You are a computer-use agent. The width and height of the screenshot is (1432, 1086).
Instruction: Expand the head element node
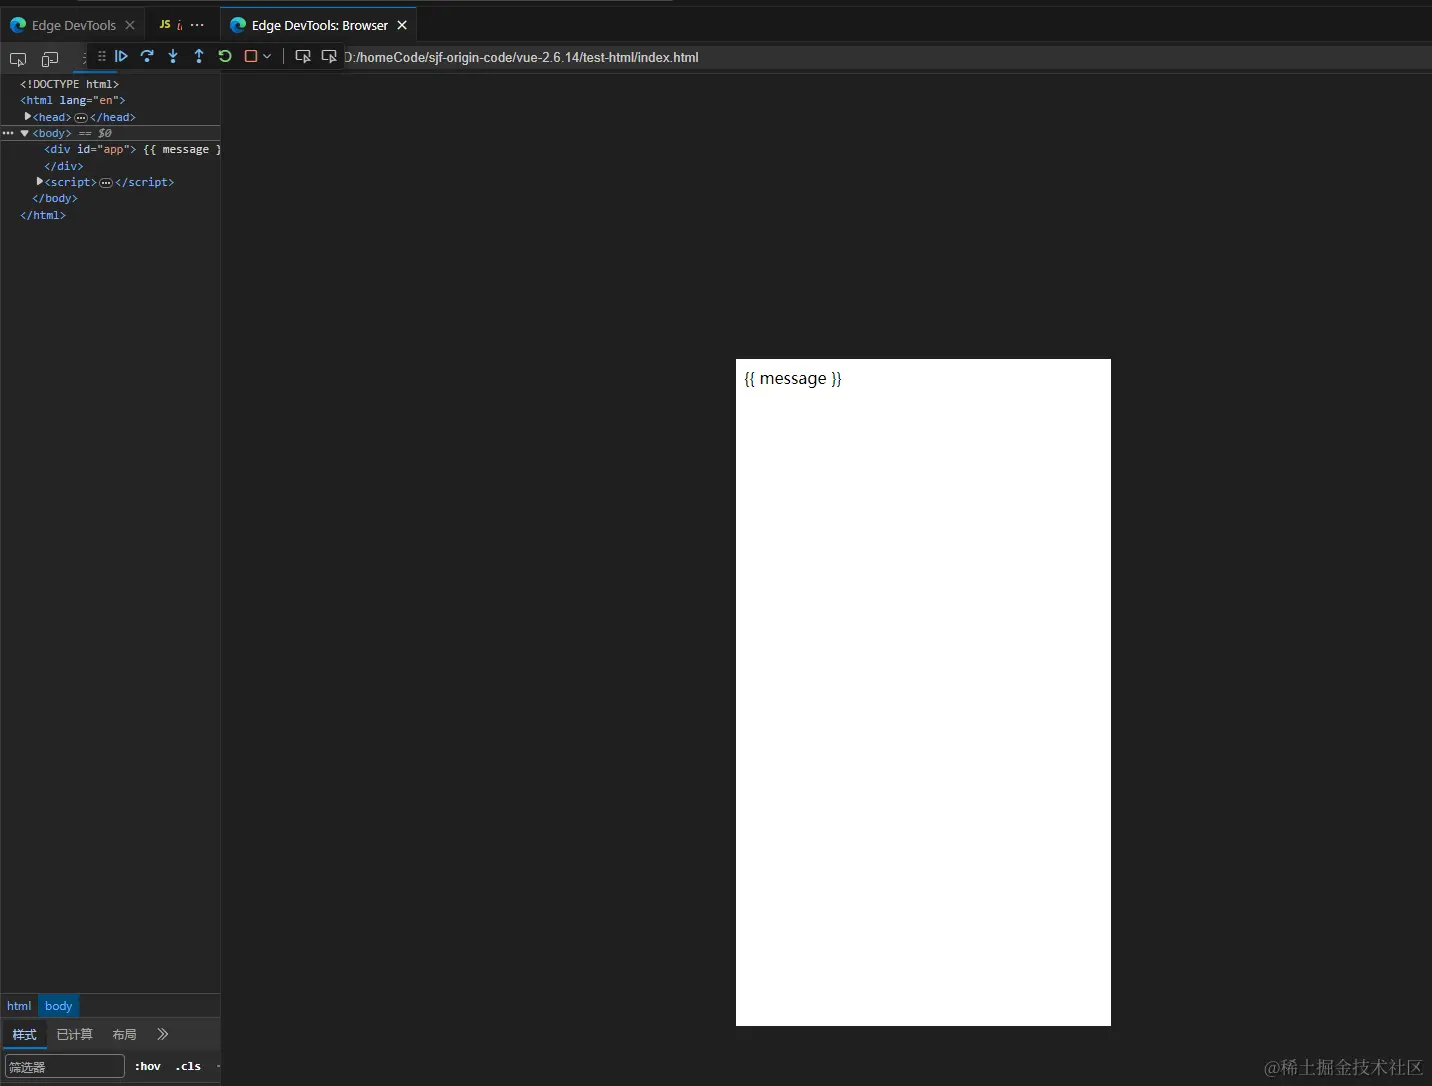(x=28, y=117)
